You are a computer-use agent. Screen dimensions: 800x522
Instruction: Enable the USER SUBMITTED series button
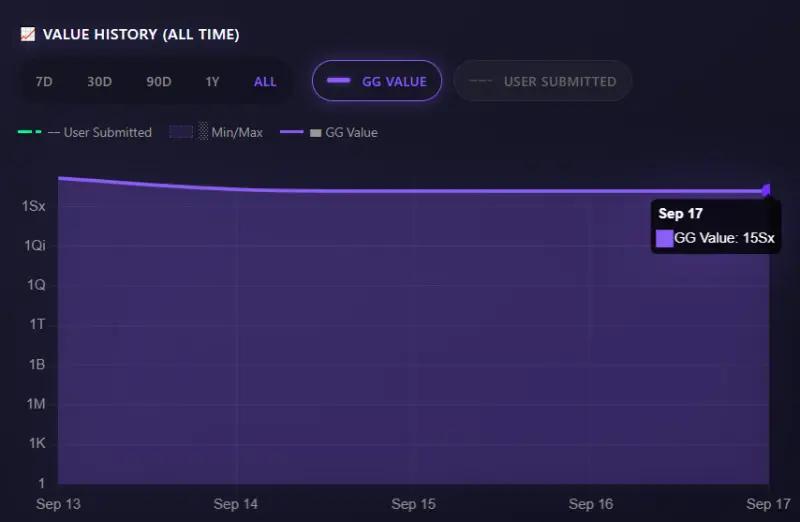click(542, 81)
